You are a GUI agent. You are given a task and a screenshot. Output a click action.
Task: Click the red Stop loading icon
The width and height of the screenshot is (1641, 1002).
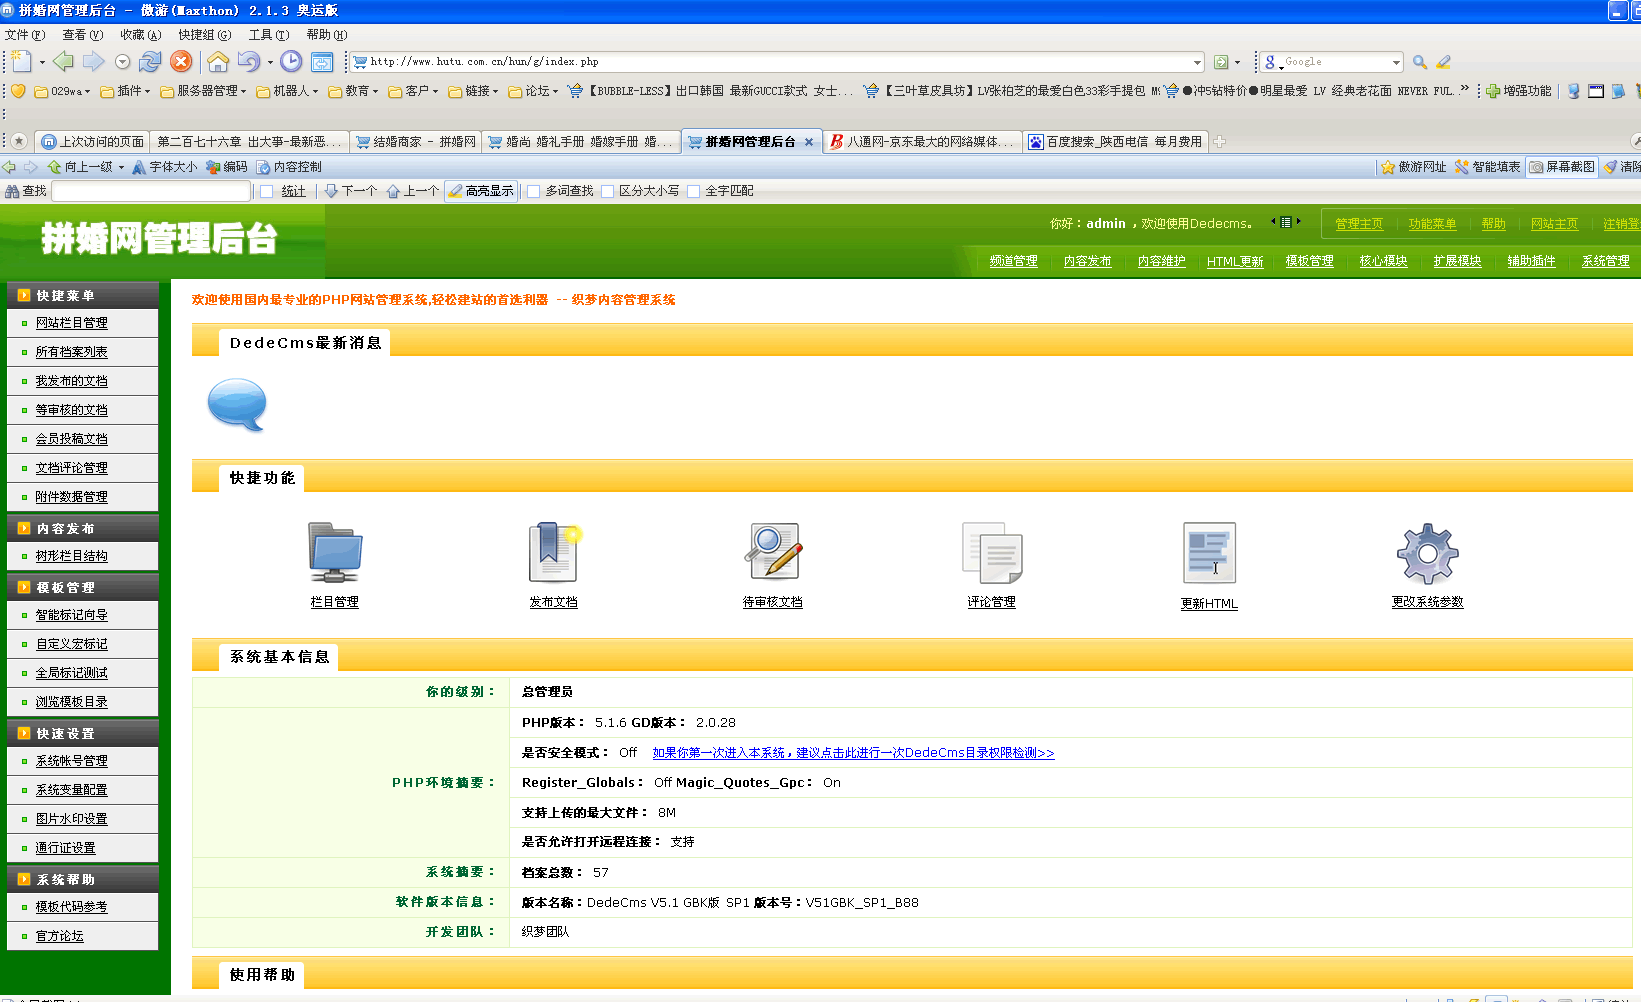click(181, 62)
